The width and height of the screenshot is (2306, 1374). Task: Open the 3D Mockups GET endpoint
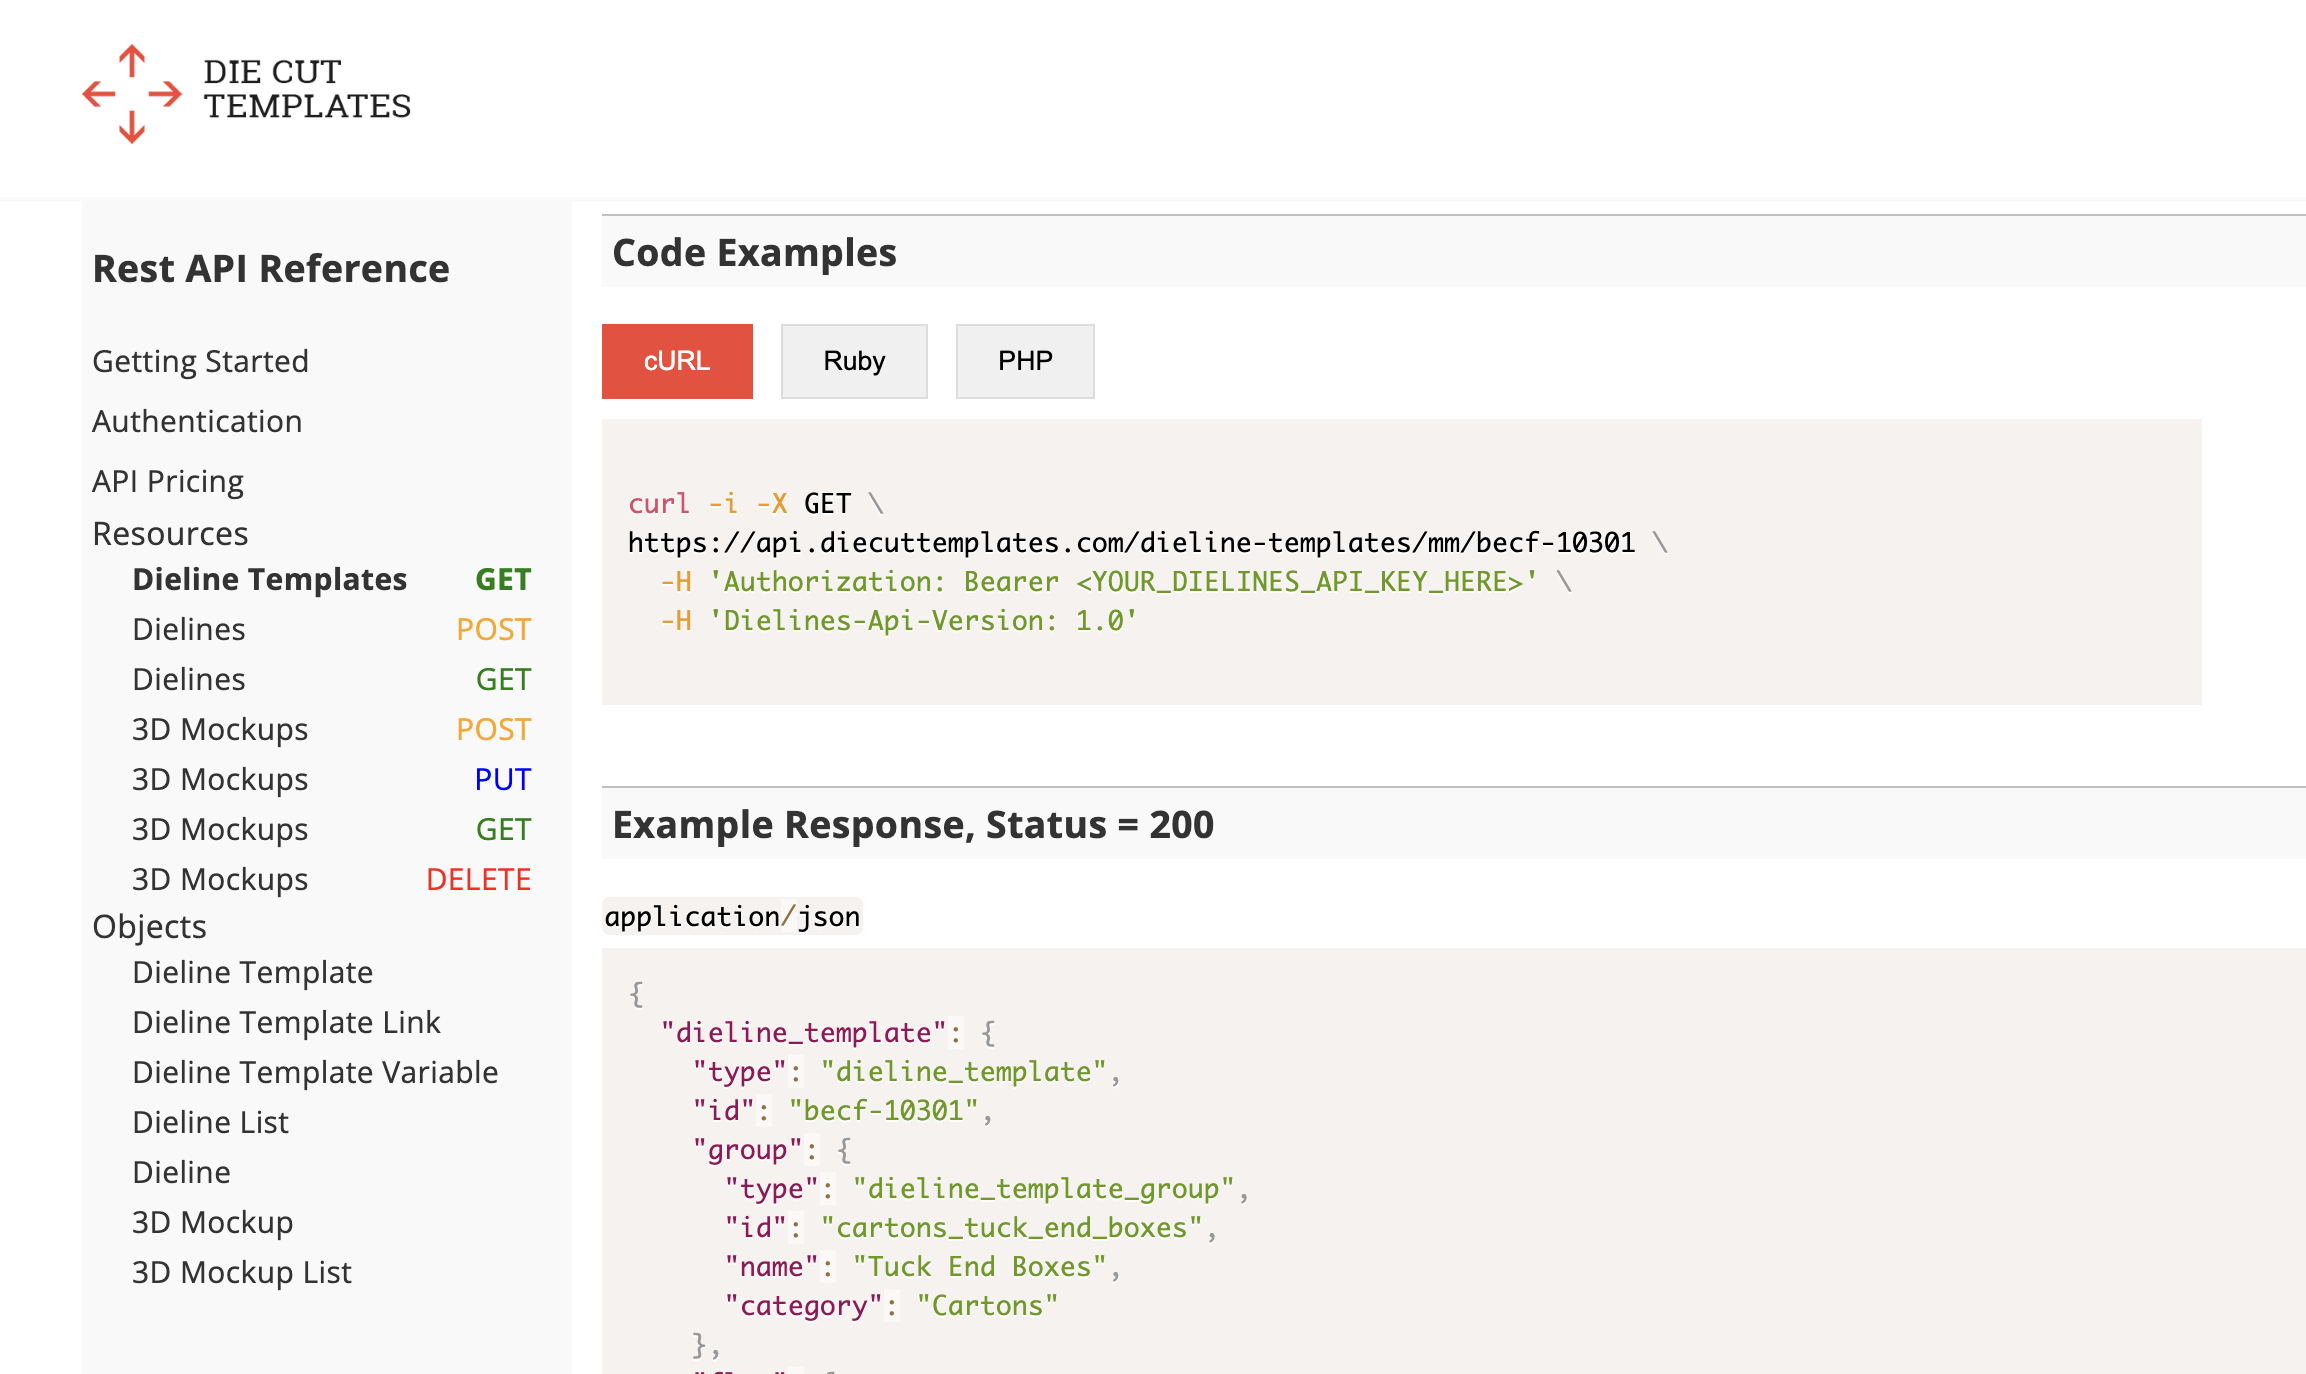coord(220,829)
